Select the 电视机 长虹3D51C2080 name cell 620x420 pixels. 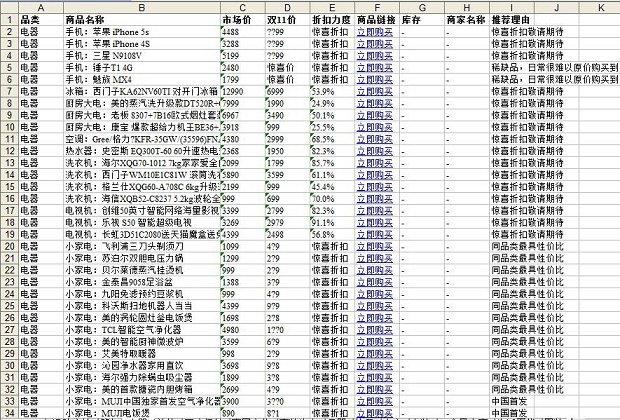pos(142,235)
